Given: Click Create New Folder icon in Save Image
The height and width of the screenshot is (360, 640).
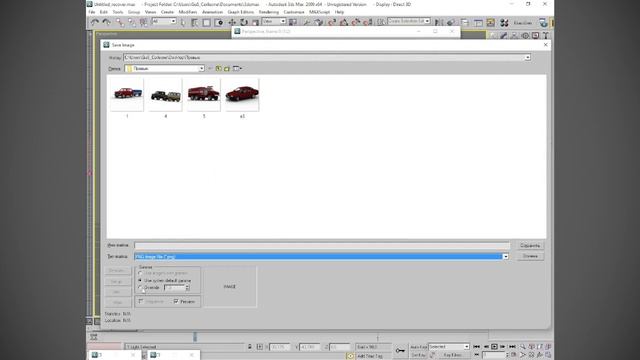Looking at the screenshot, I should click(227, 69).
